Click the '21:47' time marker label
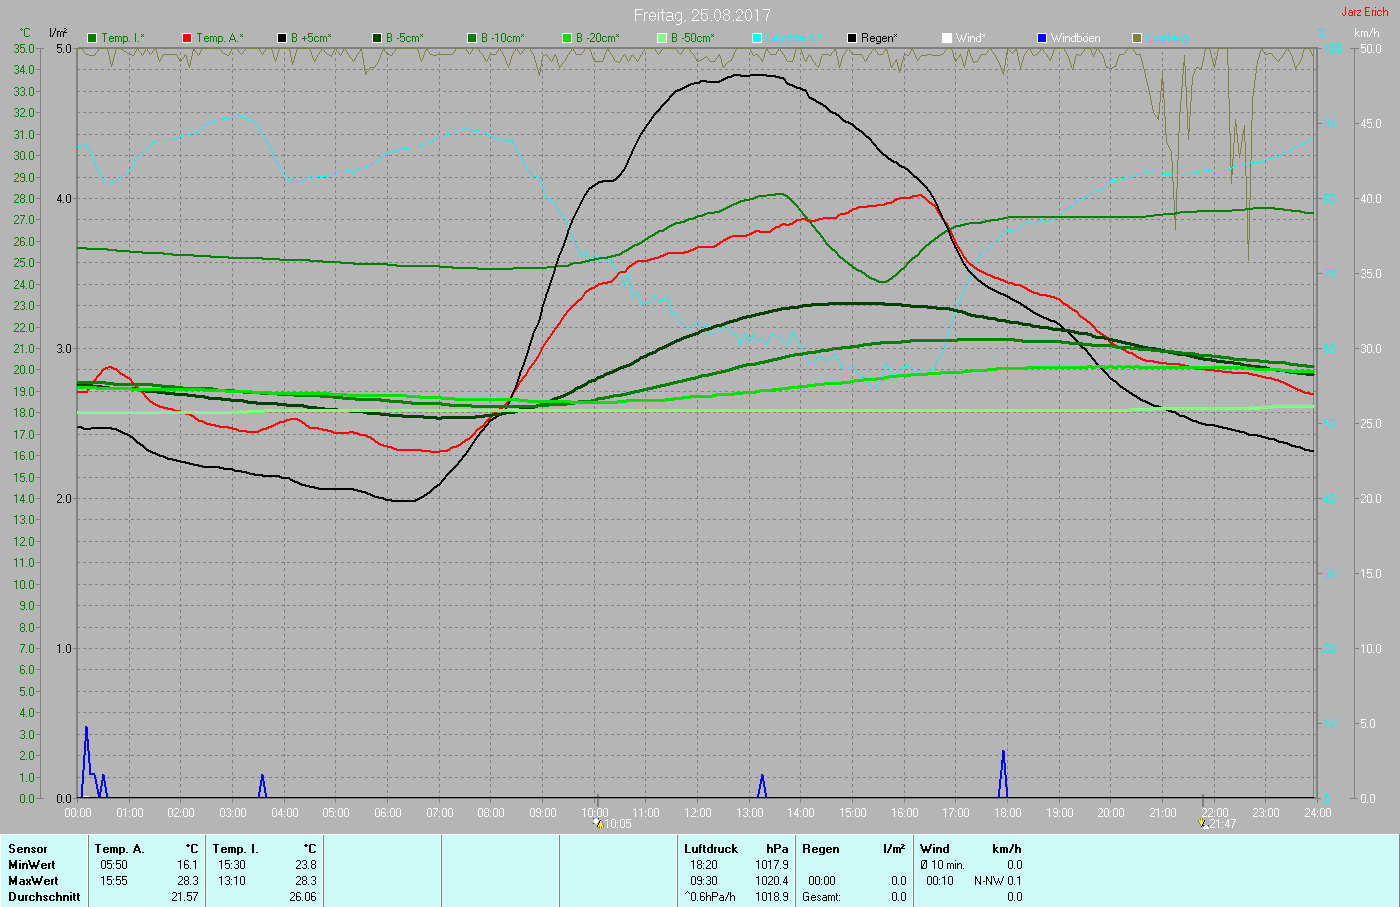The image size is (1400, 907). pyautogui.click(x=1223, y=824)
